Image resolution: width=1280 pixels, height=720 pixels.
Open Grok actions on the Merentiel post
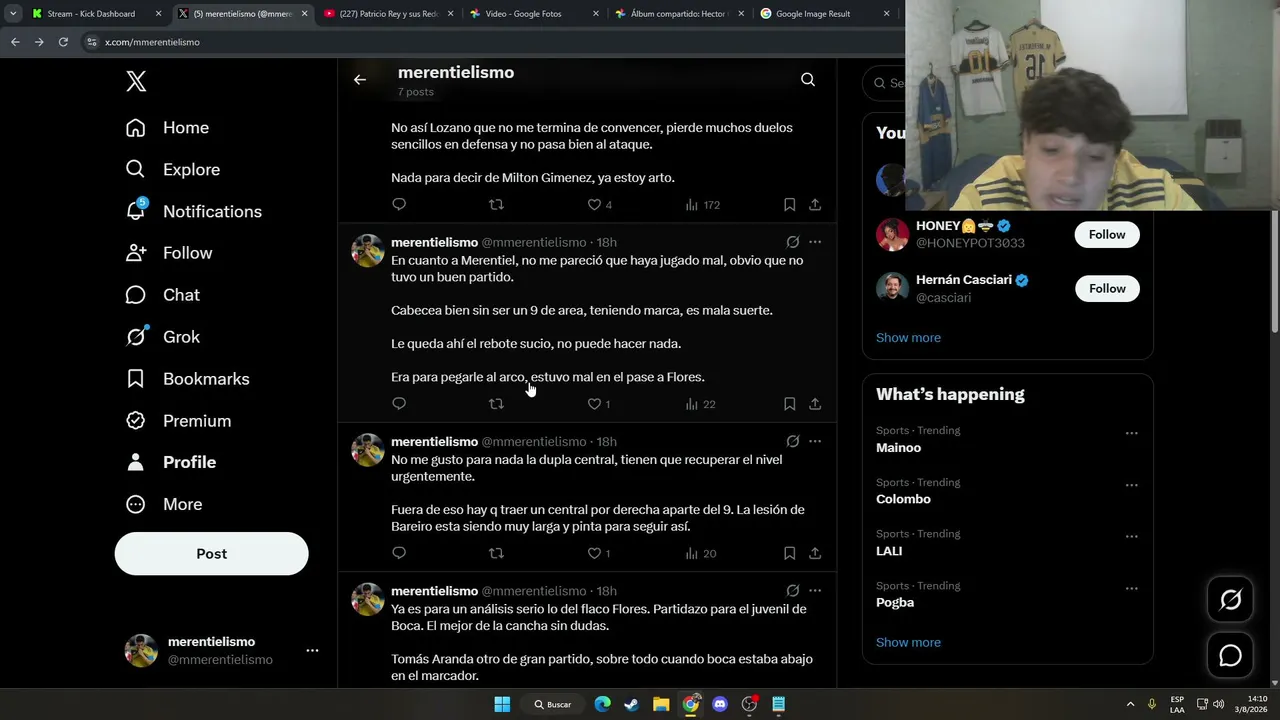pyautogui.click(x=793, y=242)
